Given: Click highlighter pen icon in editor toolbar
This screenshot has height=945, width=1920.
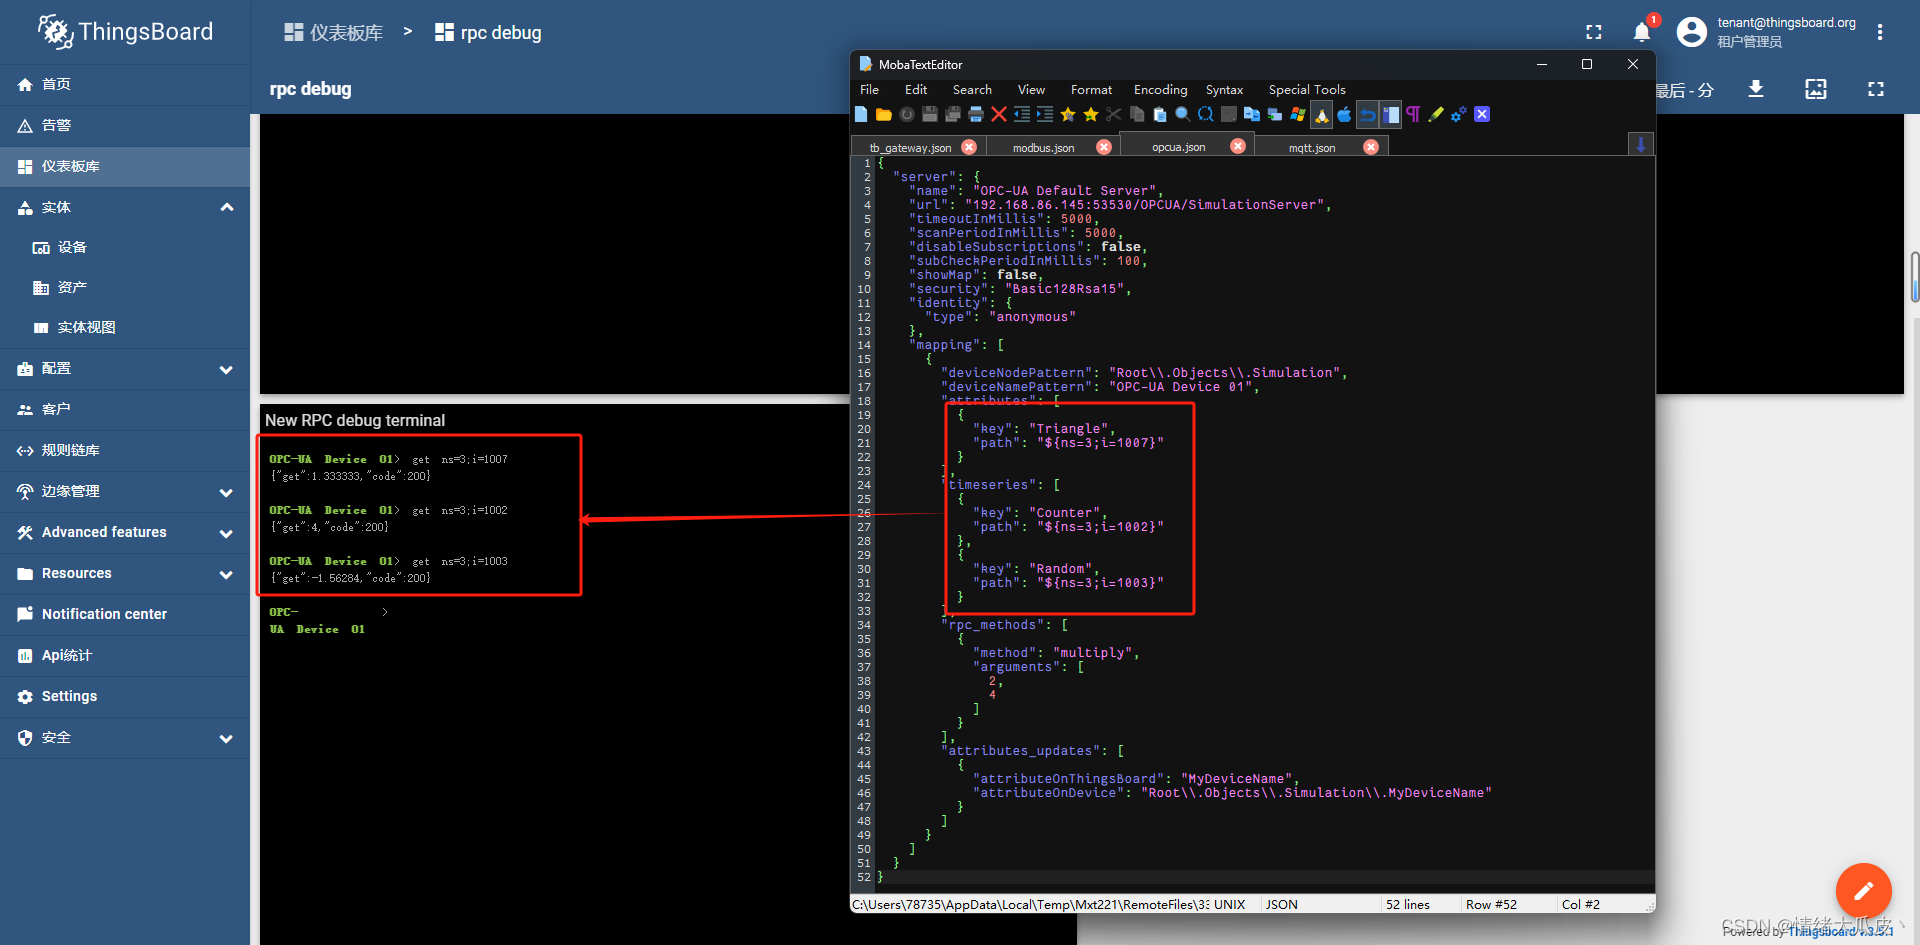Looking at the screenshot, I should click(1436, 114).
